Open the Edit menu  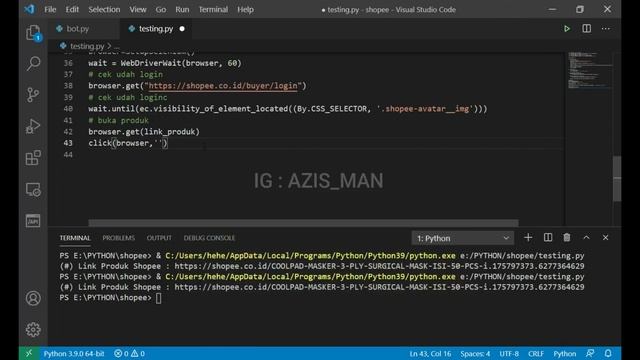tap(72, 9)
